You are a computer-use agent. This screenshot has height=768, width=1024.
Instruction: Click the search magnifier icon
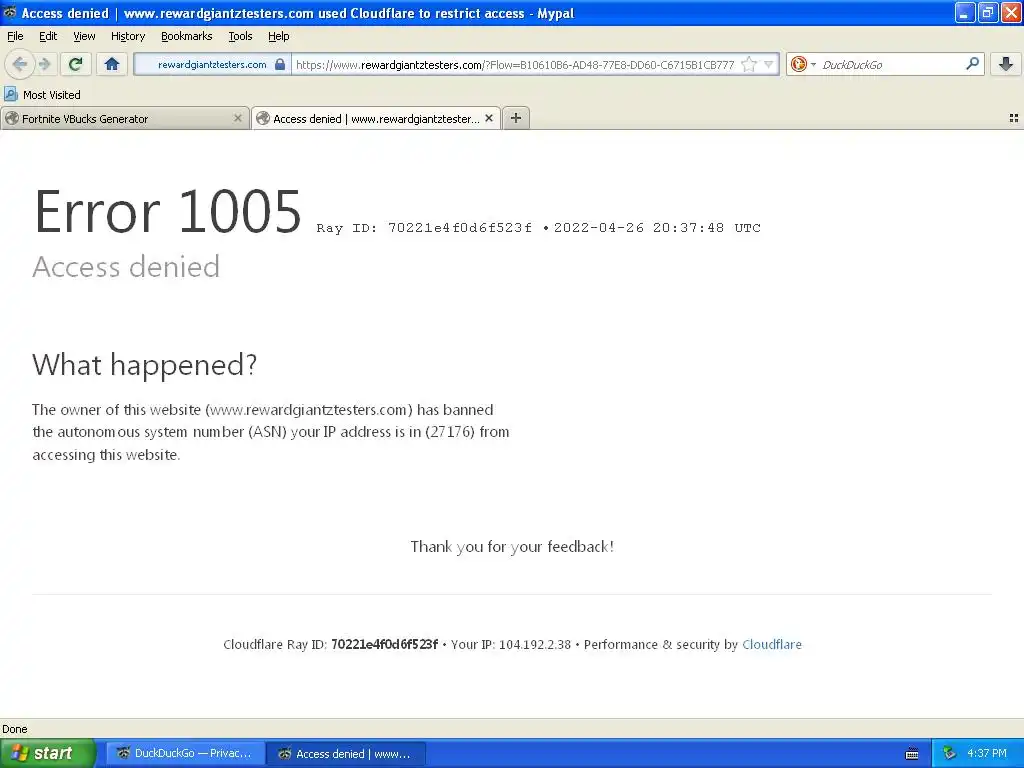972,64
